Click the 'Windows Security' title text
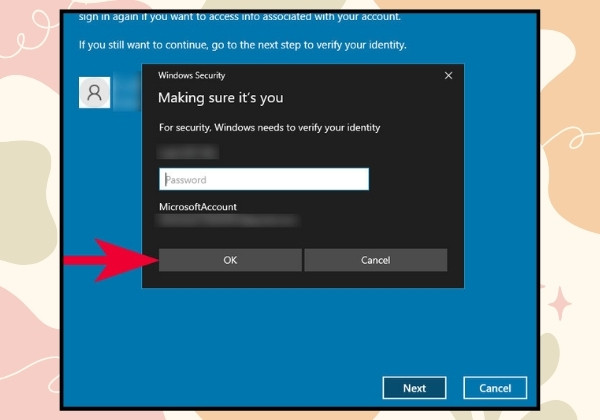 tap(192, 75)
